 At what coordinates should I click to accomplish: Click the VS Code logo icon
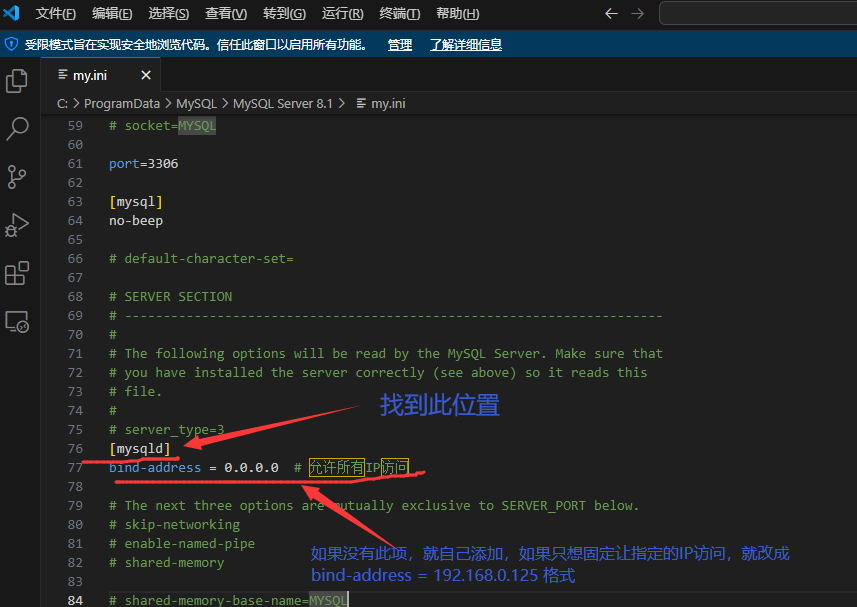point(11,13)
